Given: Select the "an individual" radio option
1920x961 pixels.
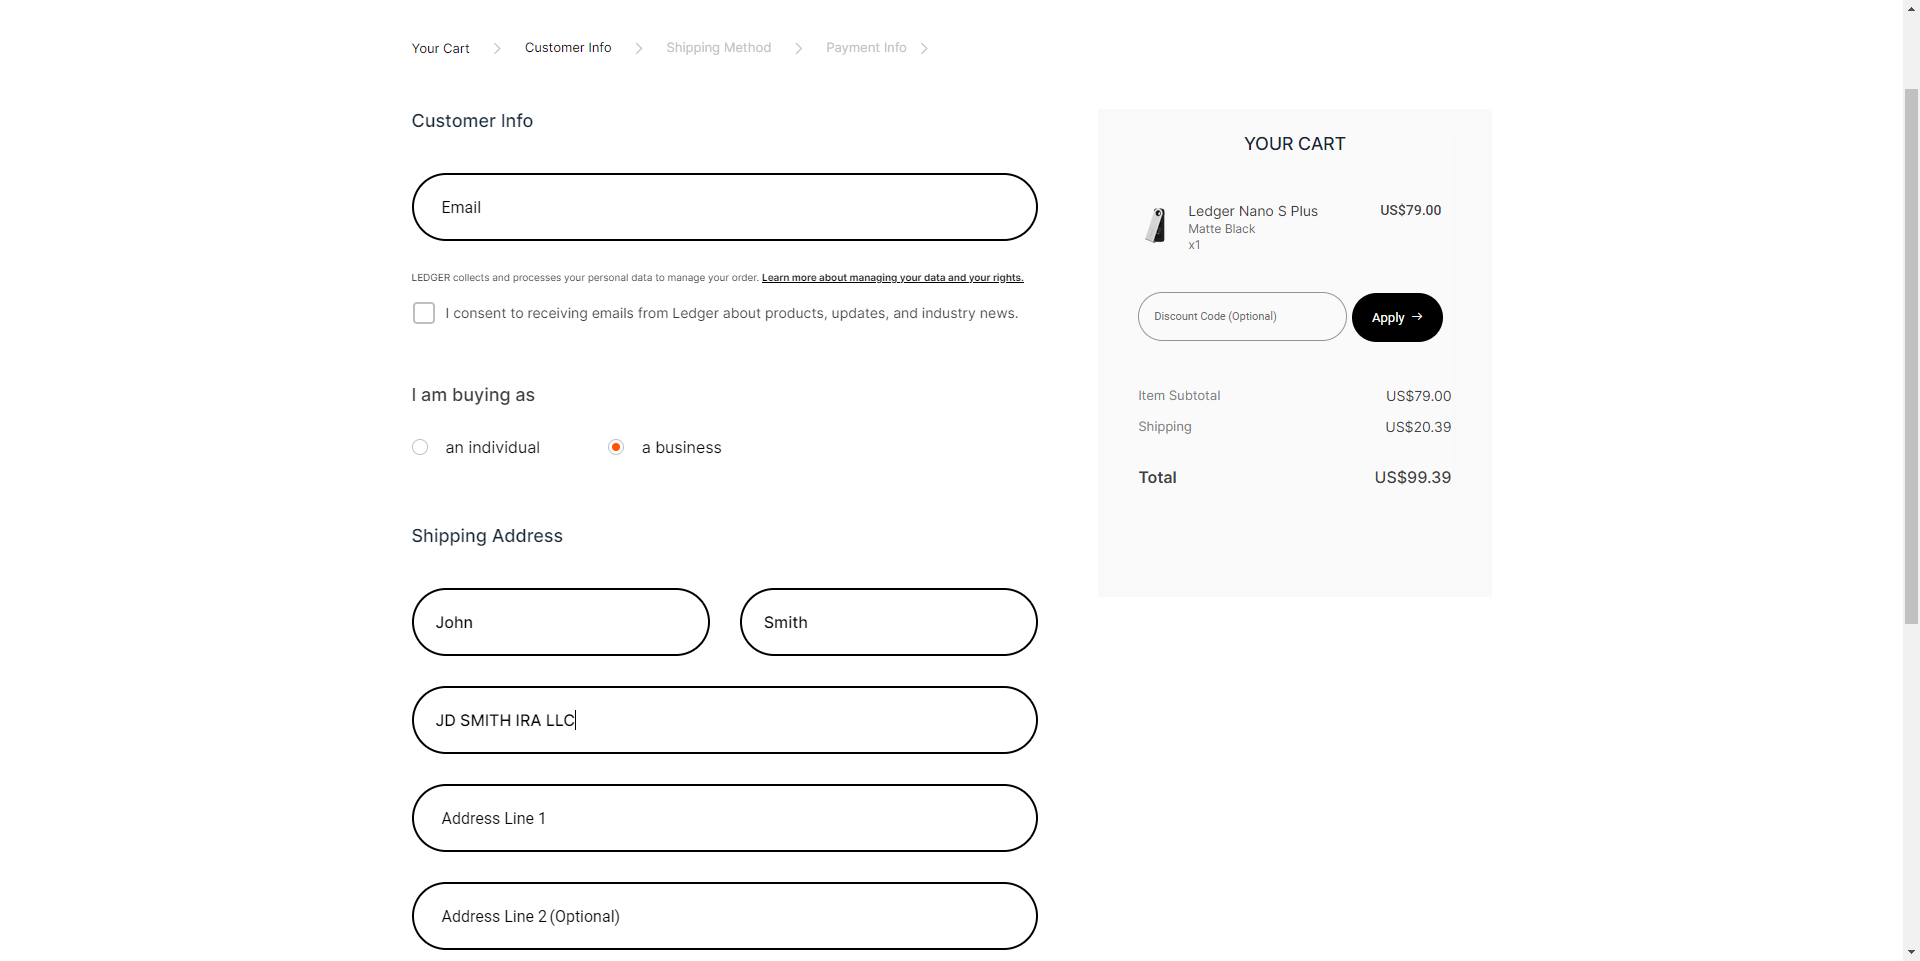Looking at the screenshot, I should click(x=420, y=447).
